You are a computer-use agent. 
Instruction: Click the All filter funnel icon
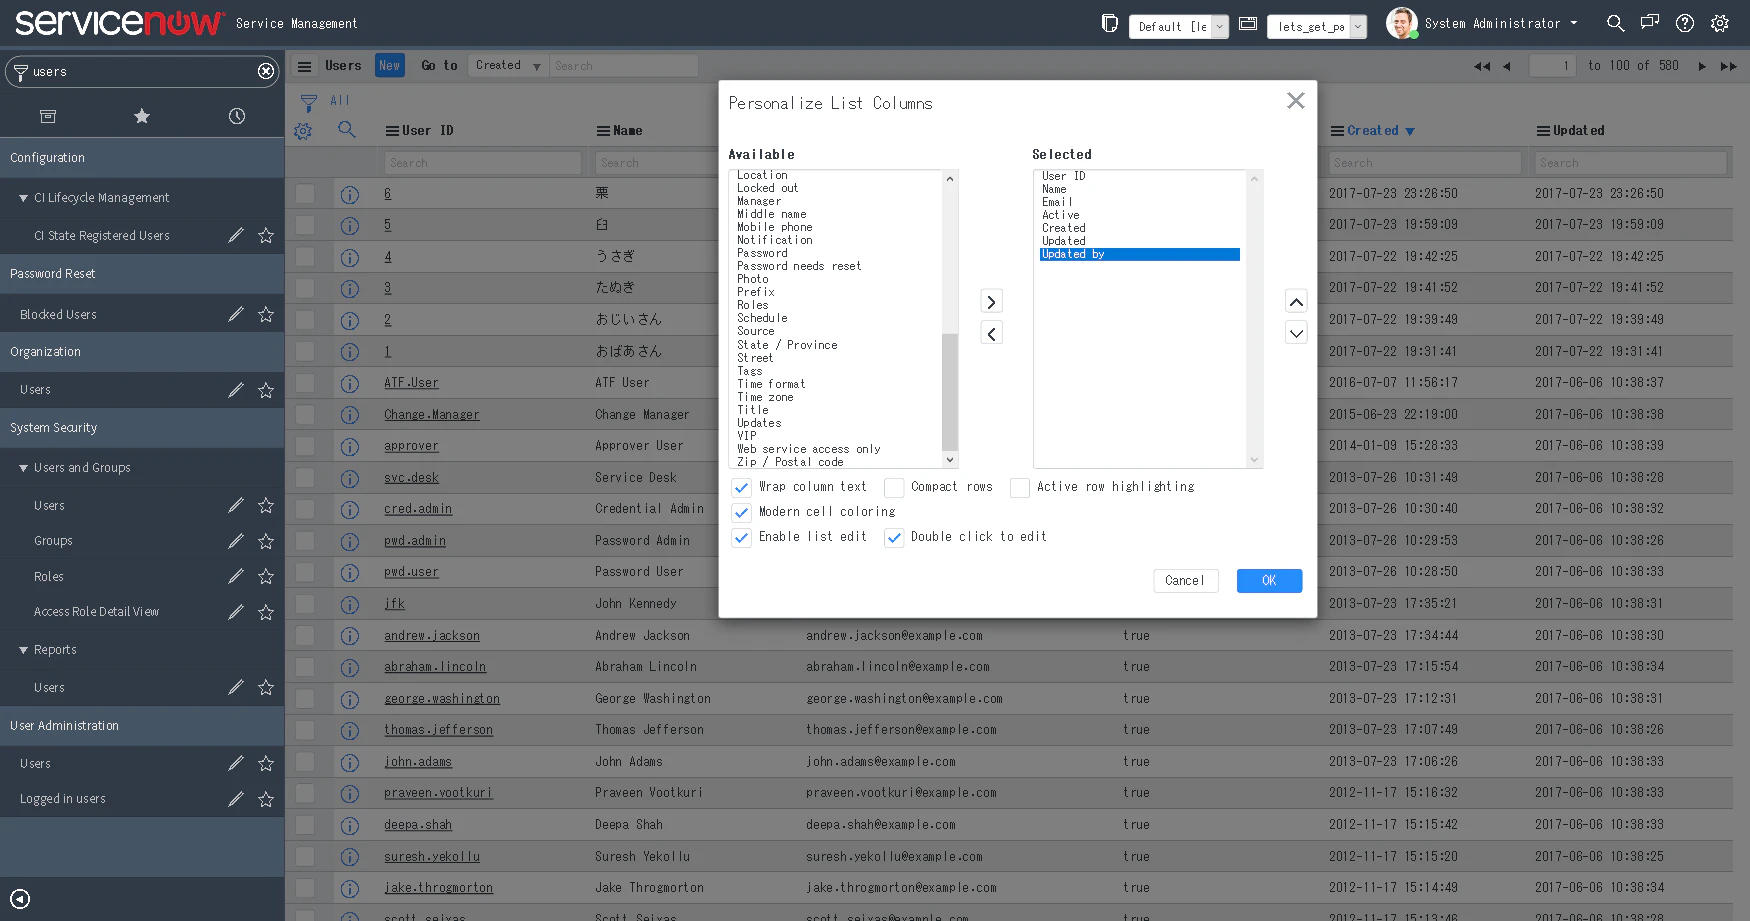tap(310, 101)
